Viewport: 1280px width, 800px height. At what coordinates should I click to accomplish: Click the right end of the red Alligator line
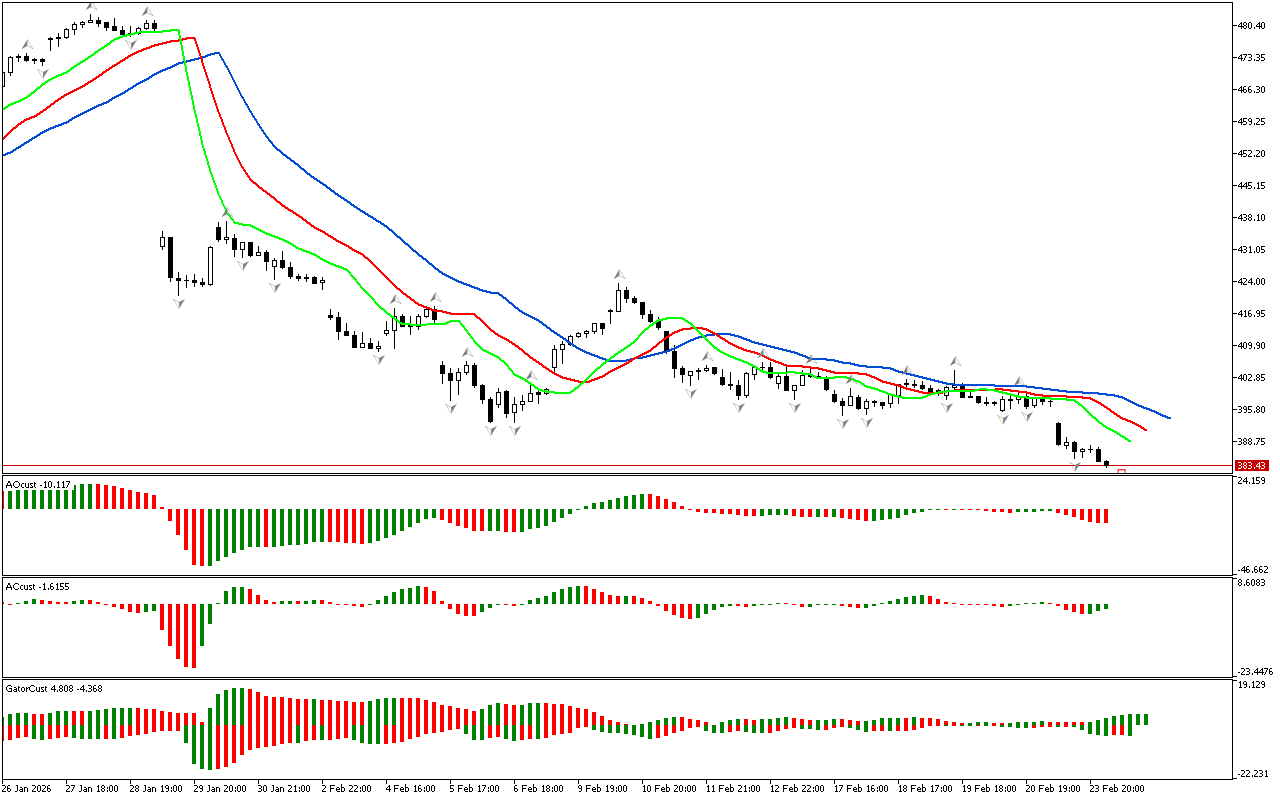pos(1146,431)
